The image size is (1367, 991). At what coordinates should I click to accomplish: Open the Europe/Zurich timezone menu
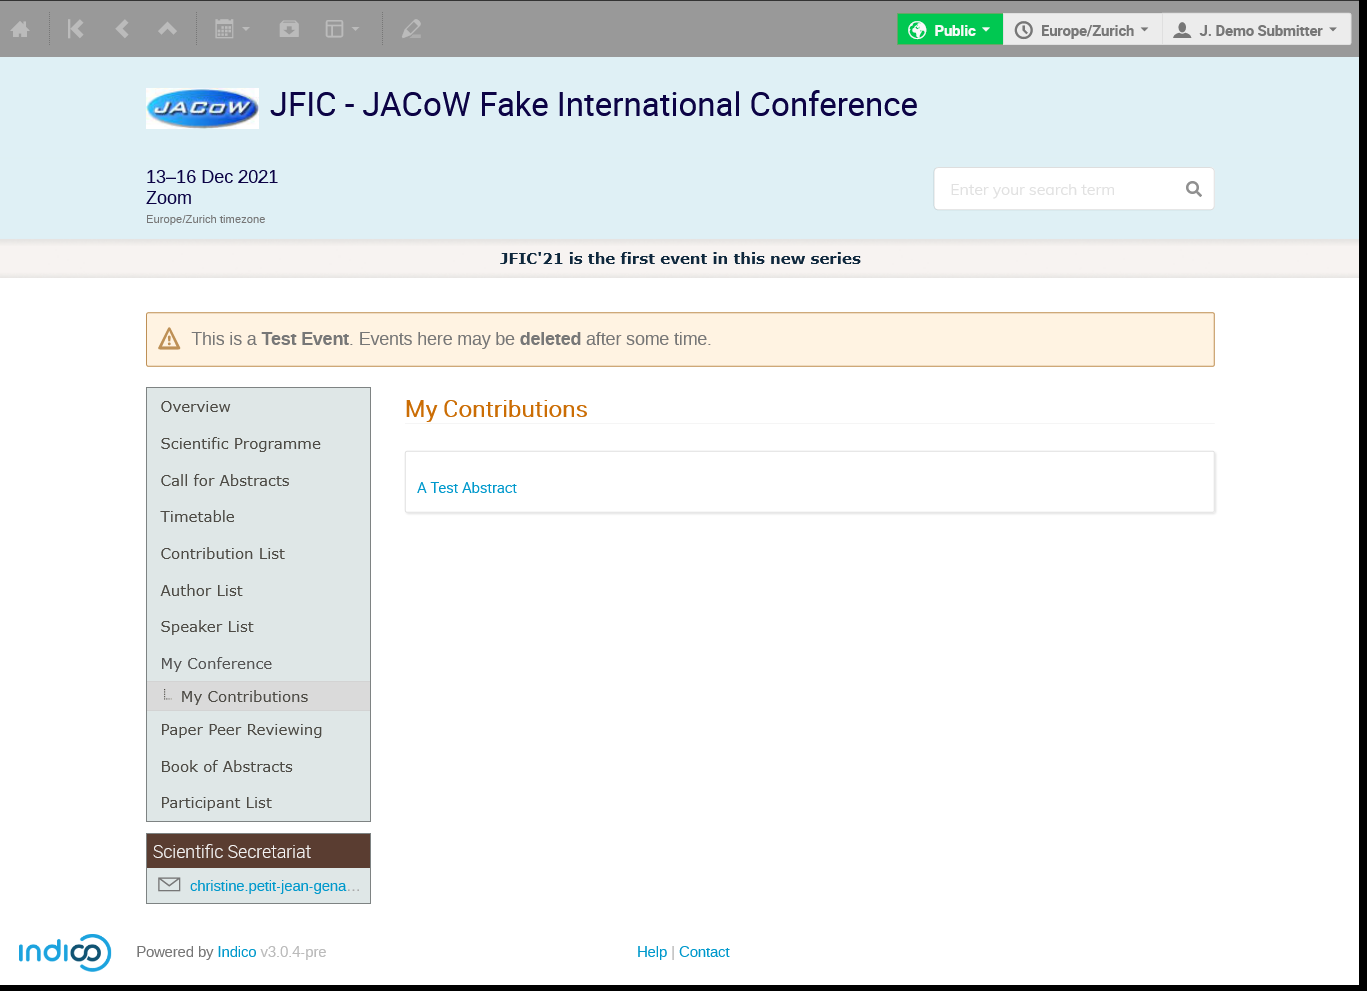point(1082,30)
